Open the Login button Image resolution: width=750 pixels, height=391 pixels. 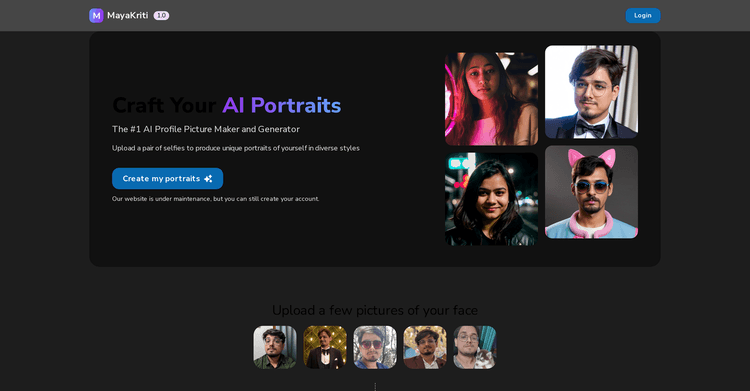coord(642,15)
